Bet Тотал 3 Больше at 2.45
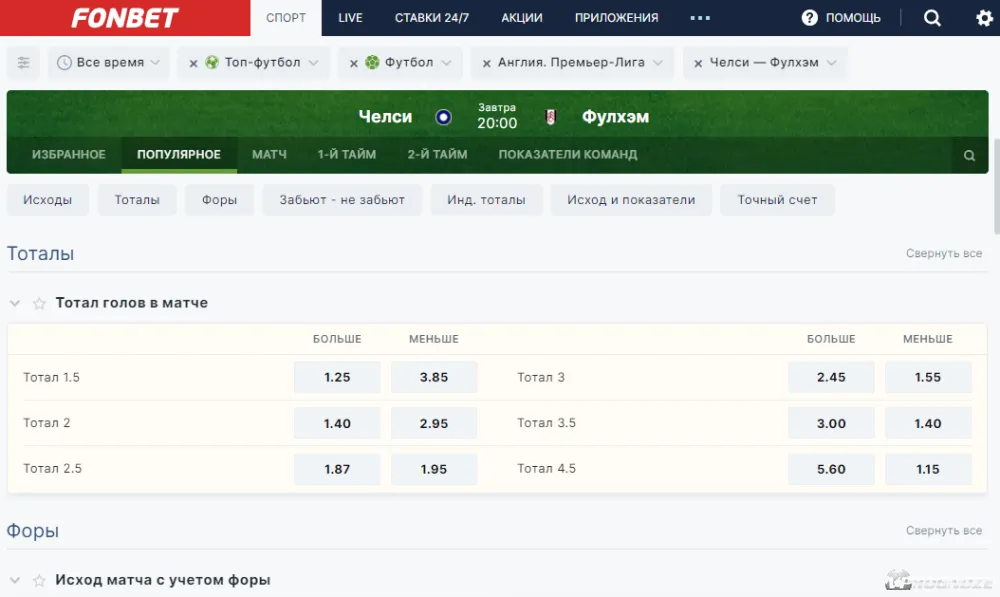Viewport: 1000px width, 597px height. coord(831,378)
